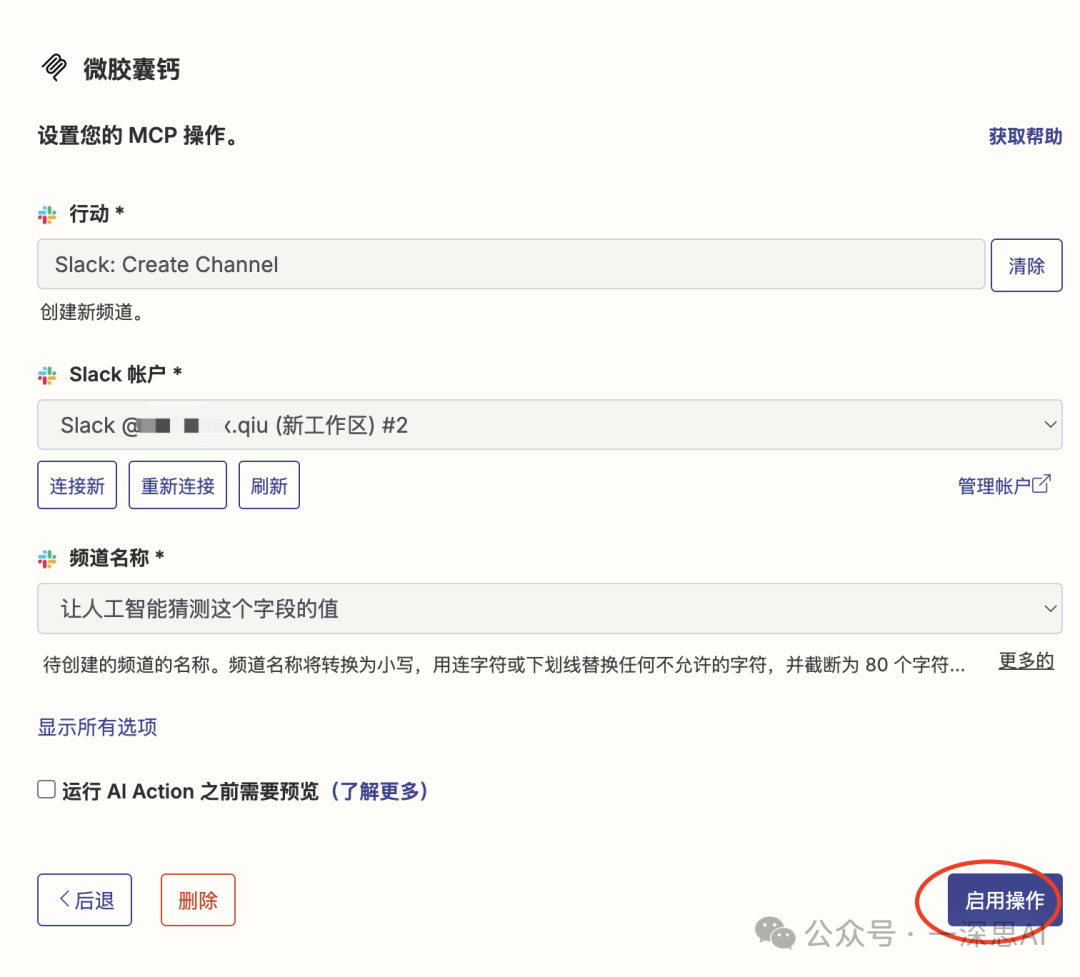Image resolution: width=1080 pixels, height=977 pixels.
Task: Open the 了解更多 link
Action: tap(380, 791)
